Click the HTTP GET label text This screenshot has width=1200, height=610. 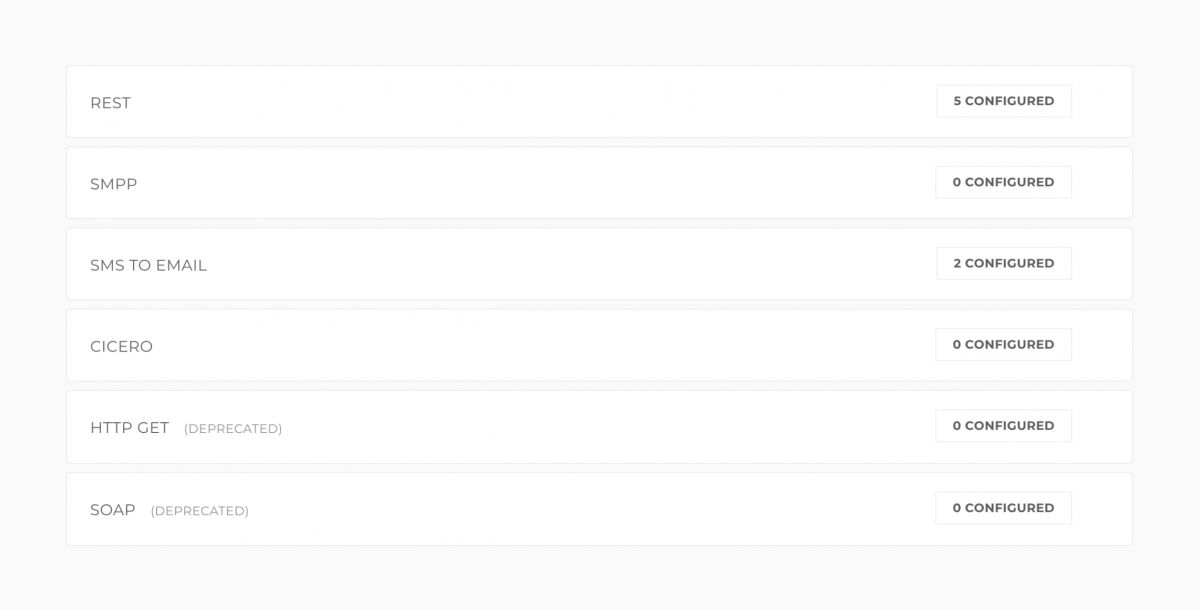[129, 428]
